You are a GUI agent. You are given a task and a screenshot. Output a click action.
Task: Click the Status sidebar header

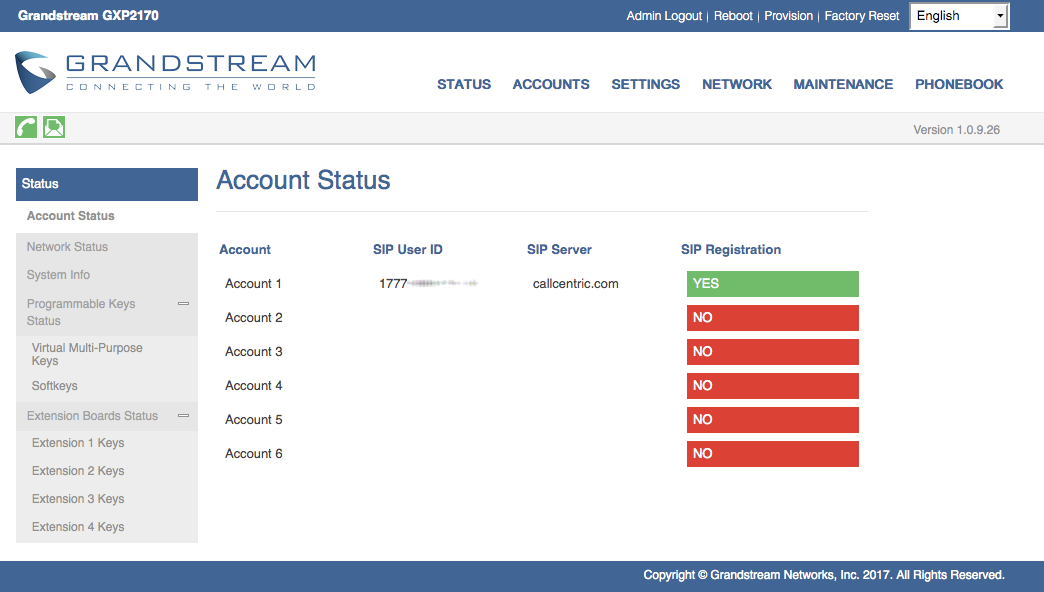107,184
